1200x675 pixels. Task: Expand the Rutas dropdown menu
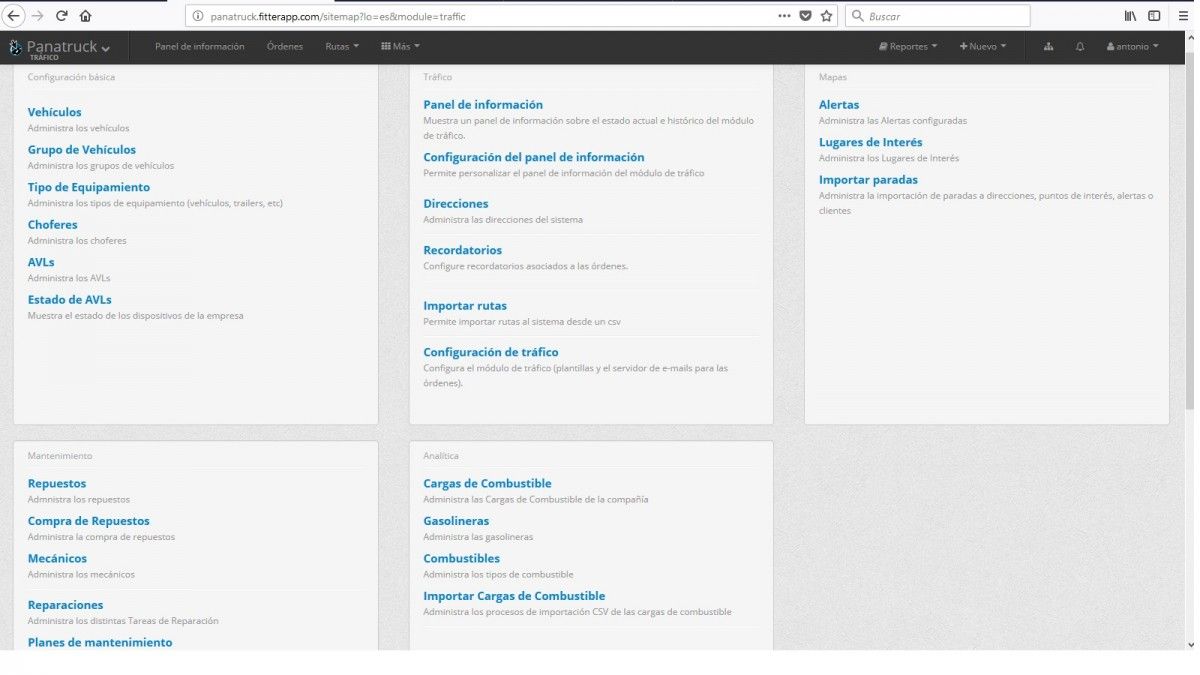pyautogui.click(x=341, y=47)
